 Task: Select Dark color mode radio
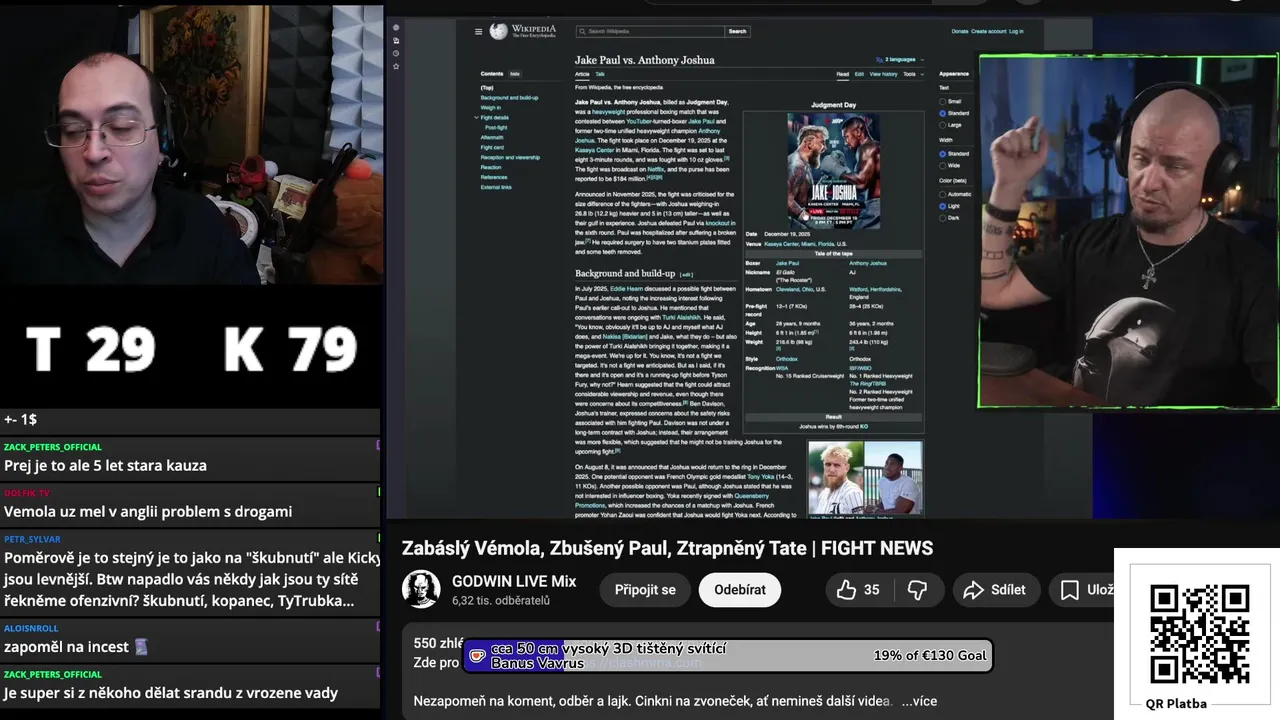(942, 217)
